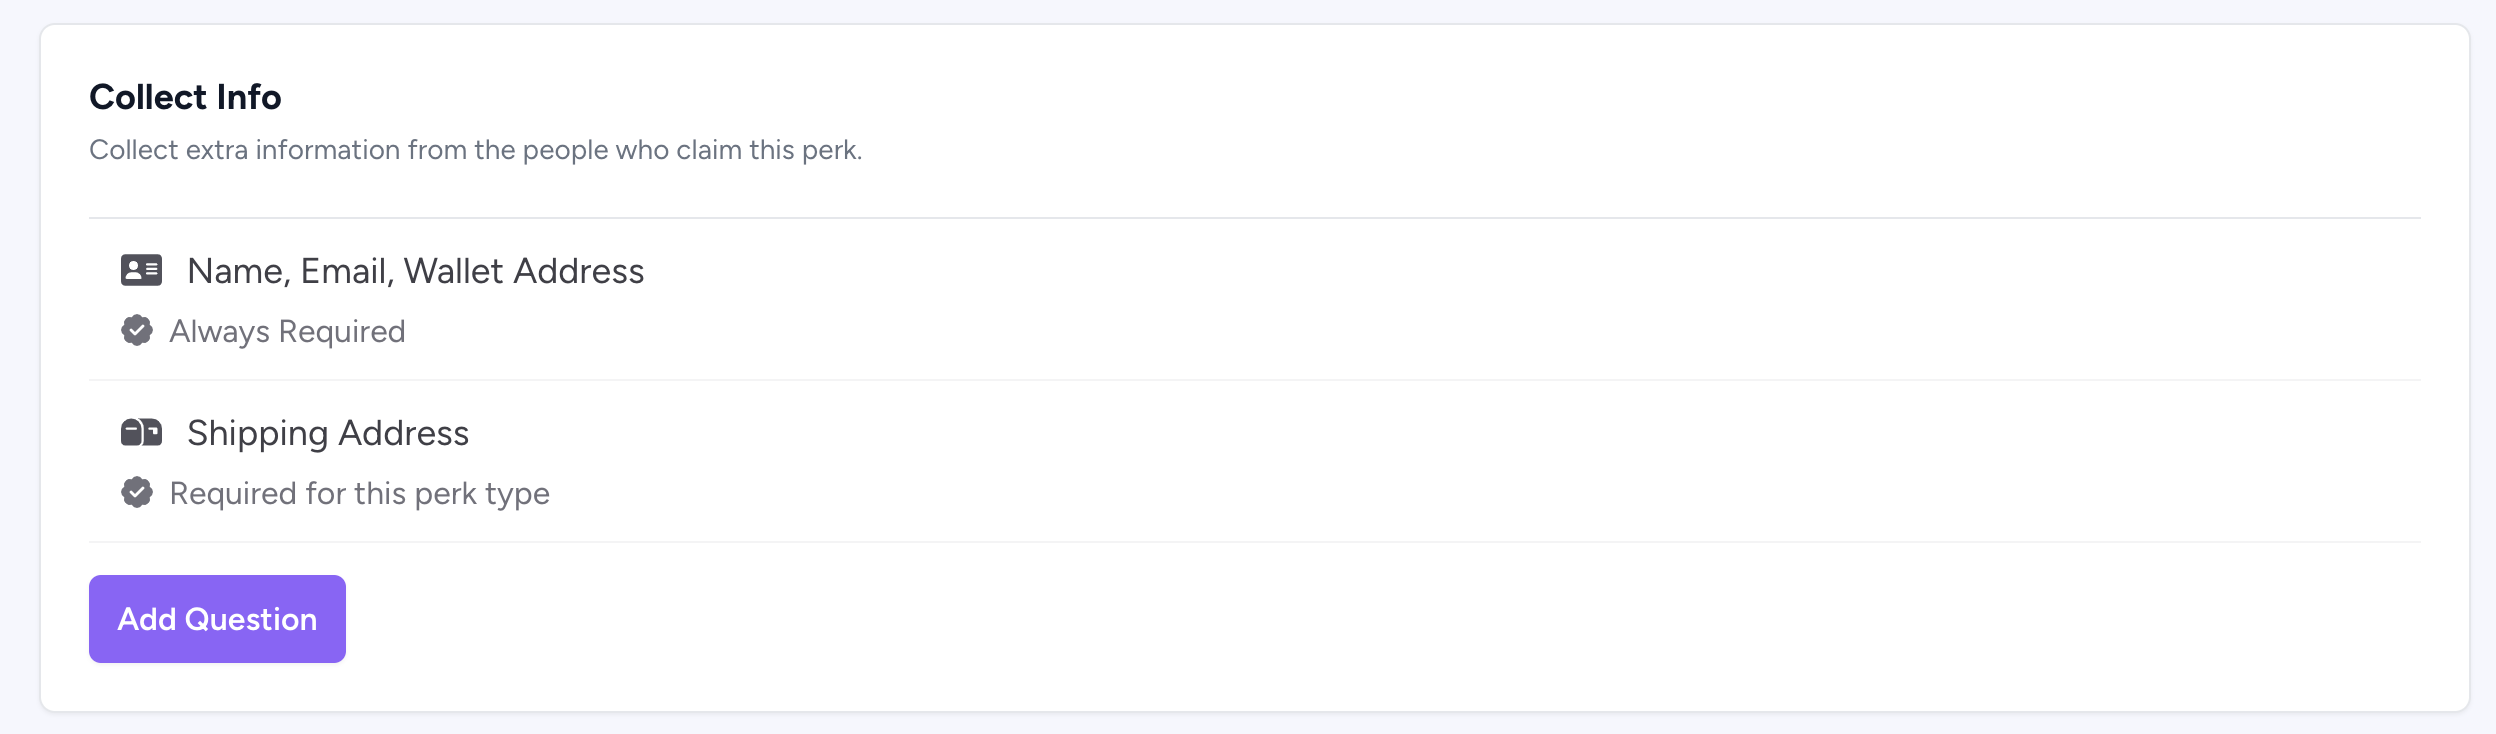Click the check badge beside Always Required
Viewport: 2496px width, 734px height.
pyautogui.click(x=137, y=330)
